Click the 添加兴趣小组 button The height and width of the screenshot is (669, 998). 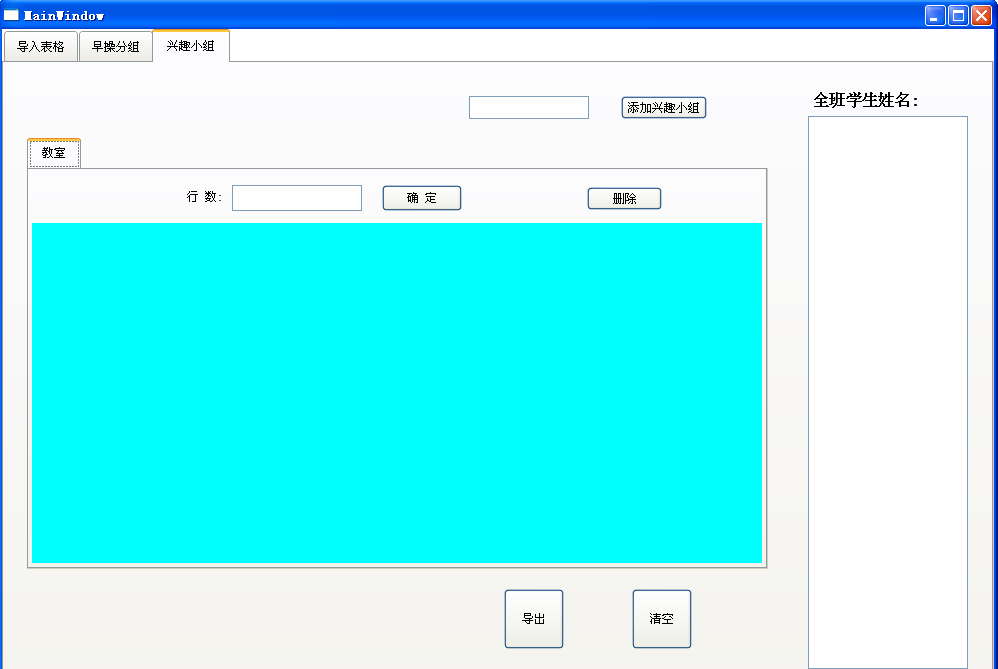[663, 107]
